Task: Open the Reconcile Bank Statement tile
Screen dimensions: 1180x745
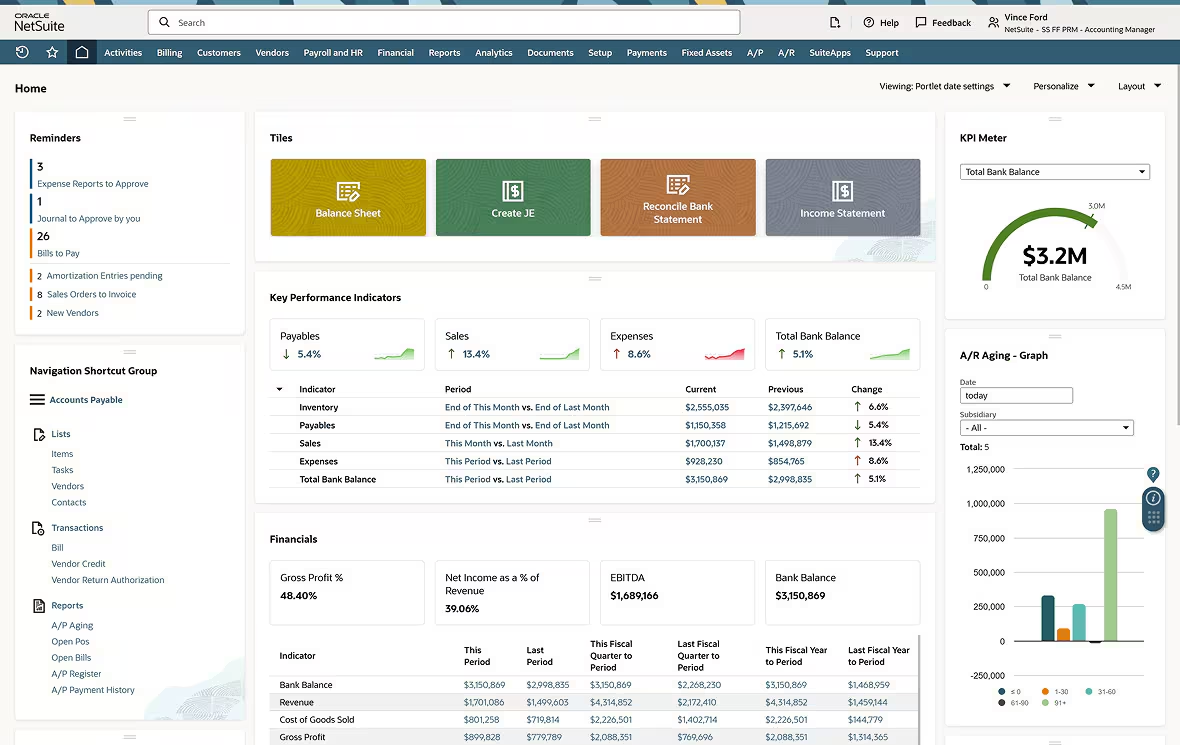Action: (x=678, y=197)
